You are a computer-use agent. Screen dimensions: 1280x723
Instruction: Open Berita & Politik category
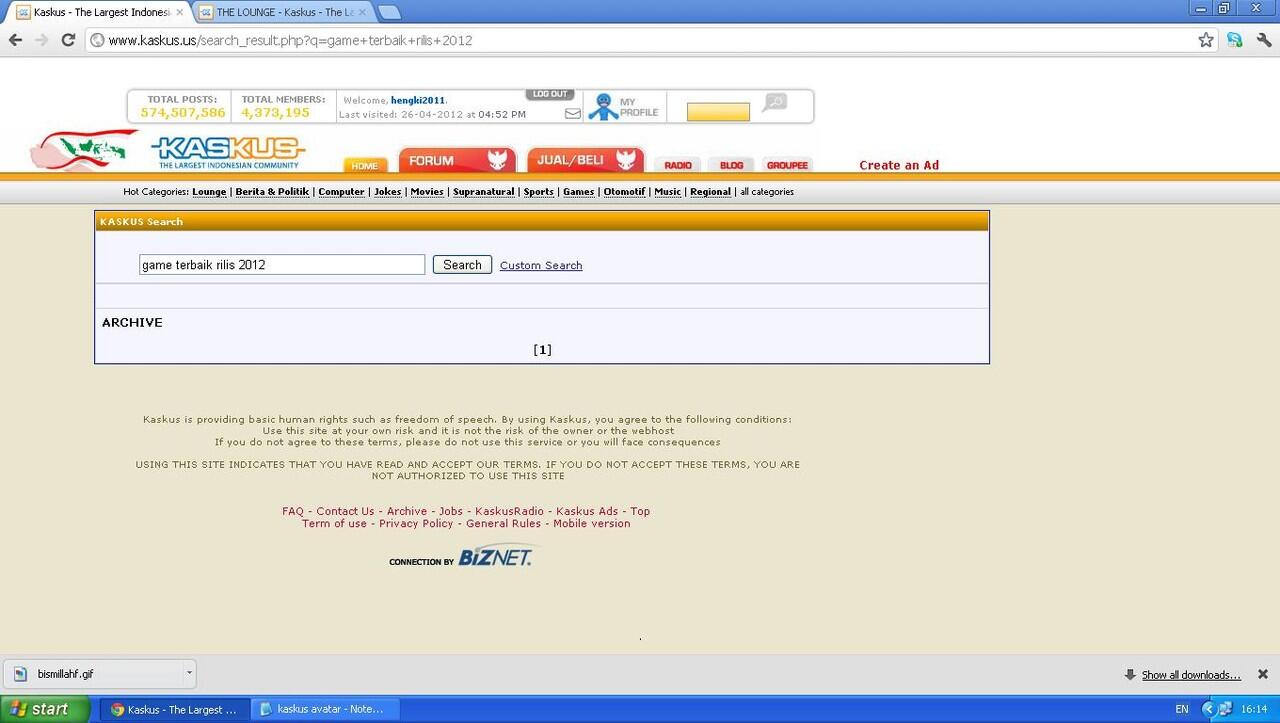click(x=272, y=192)
